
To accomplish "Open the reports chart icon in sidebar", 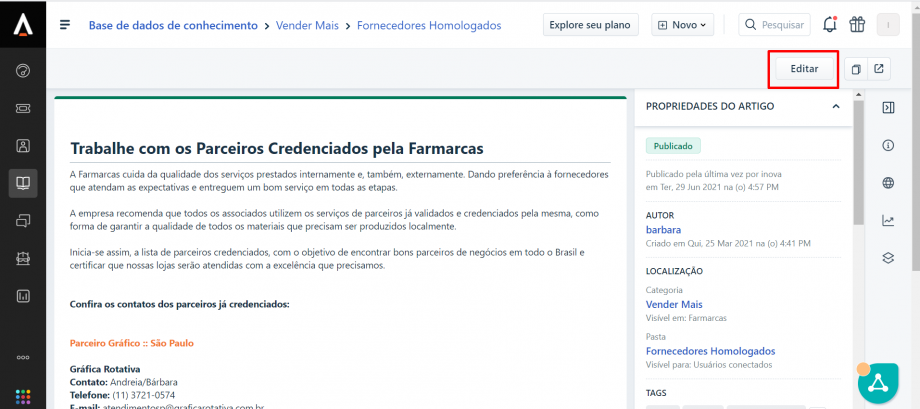I will [x=22, y=296].
